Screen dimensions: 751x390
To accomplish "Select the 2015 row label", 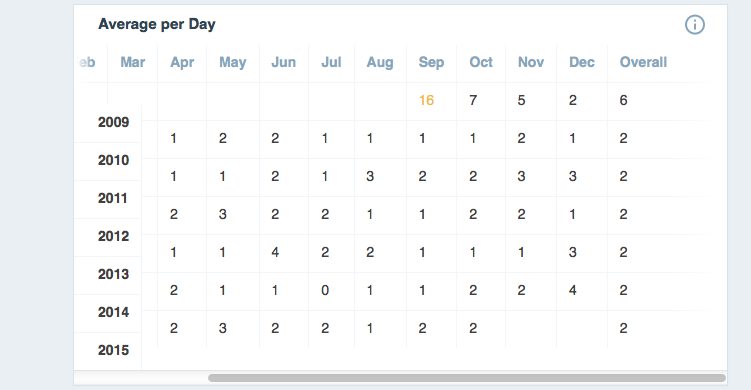I will [114, 350].
